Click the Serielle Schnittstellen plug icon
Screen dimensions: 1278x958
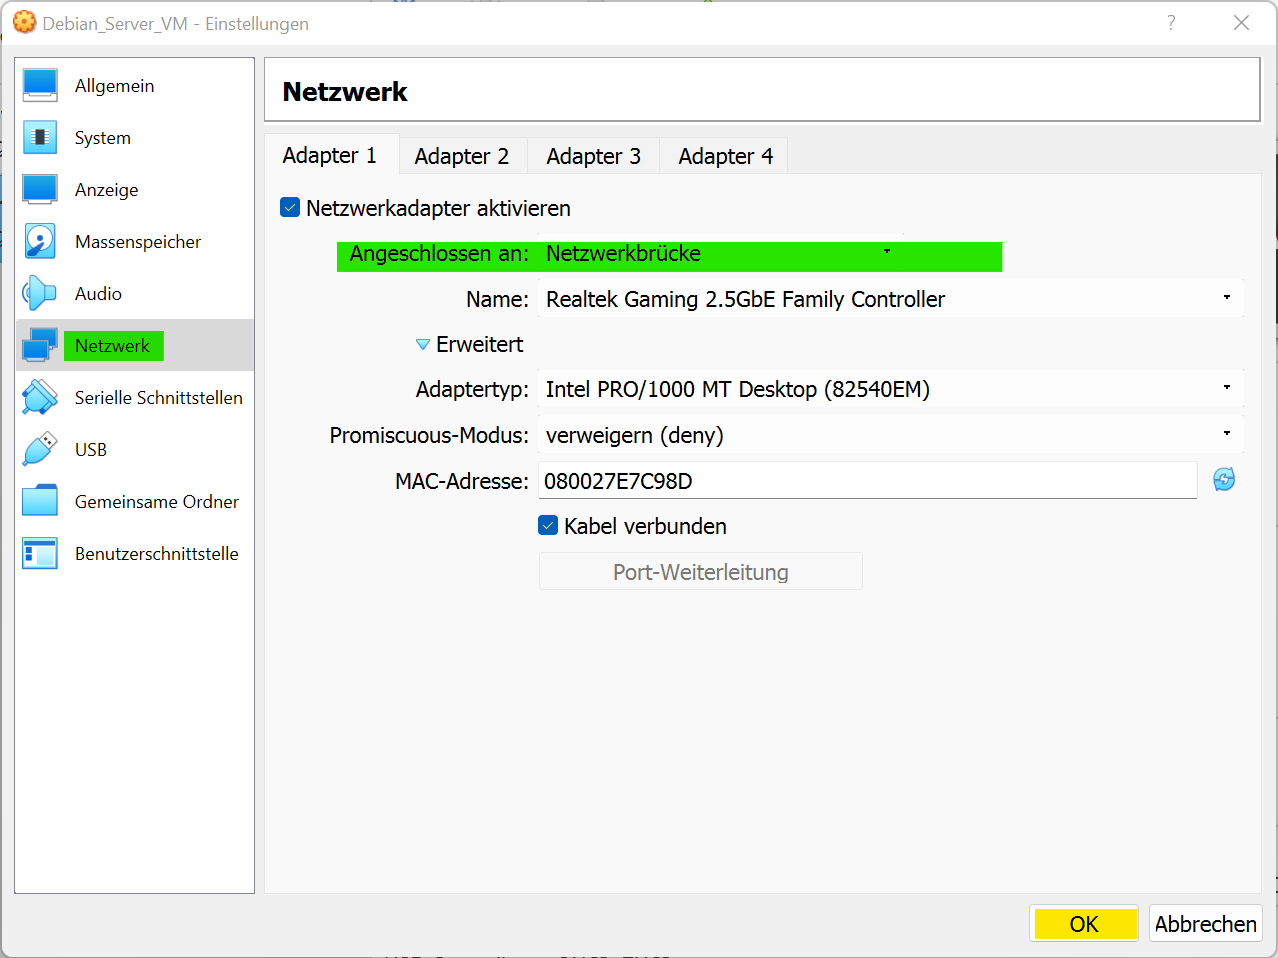pyautogui.click(x=40, y=397)
